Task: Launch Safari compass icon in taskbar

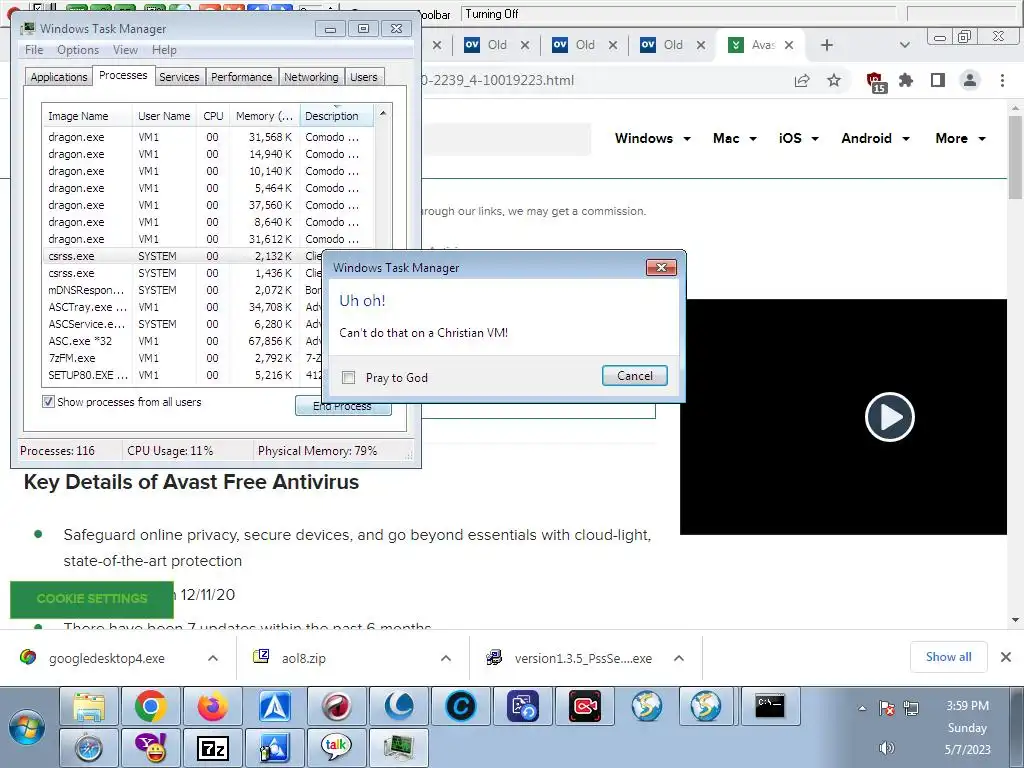Action: point(89,748)
